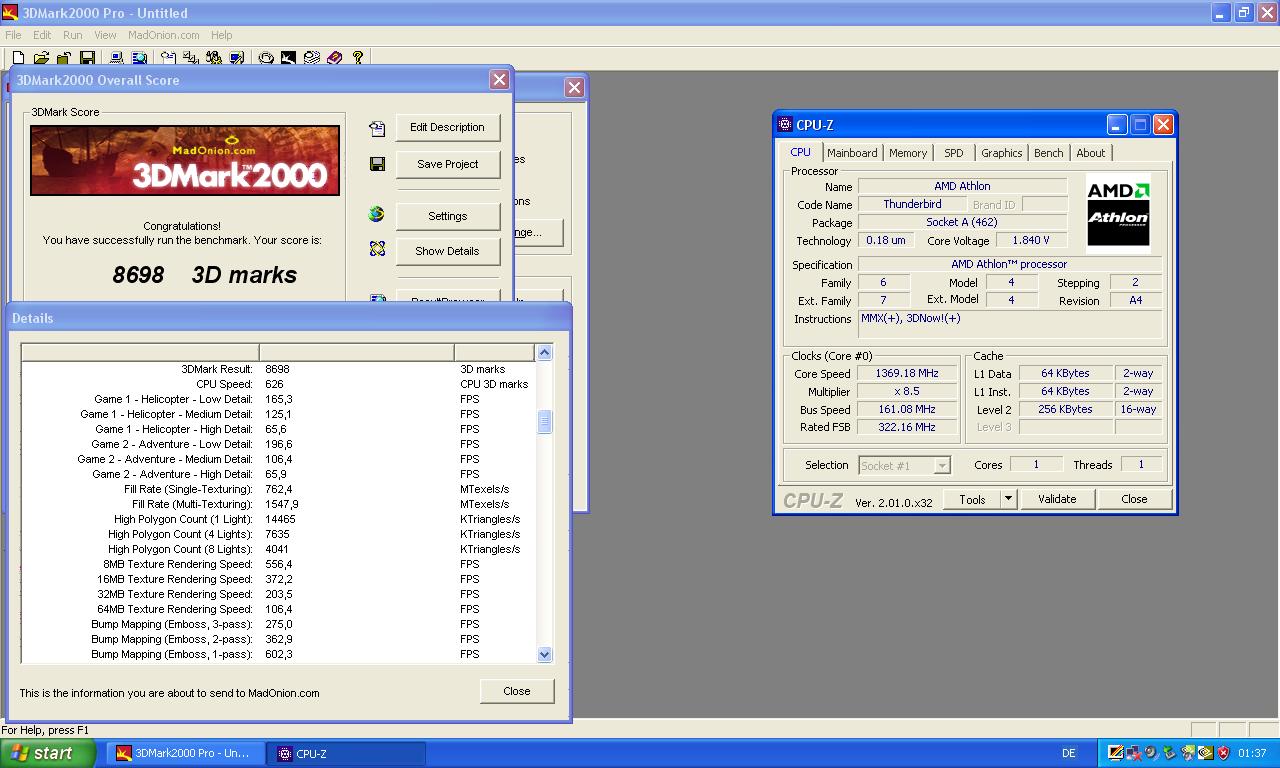The image size is (1280, 768).
Task: Switch to the About tab in CPU-Z
Action: point(1090,153)
